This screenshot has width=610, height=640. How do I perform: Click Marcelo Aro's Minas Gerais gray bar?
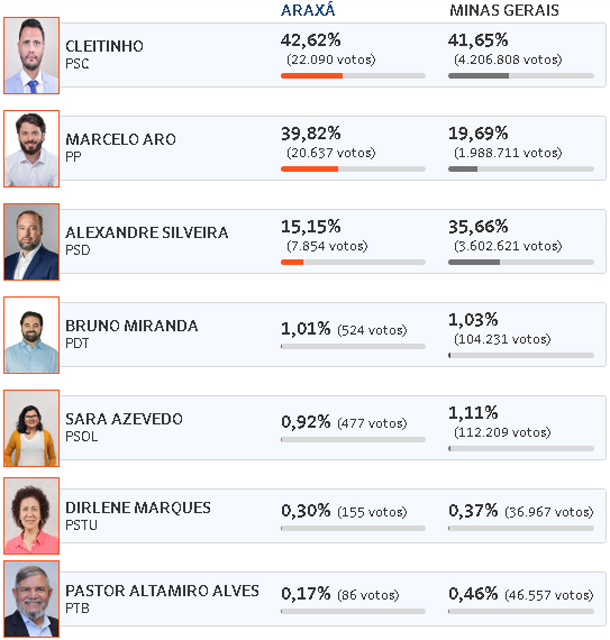[x=521, y=169]
